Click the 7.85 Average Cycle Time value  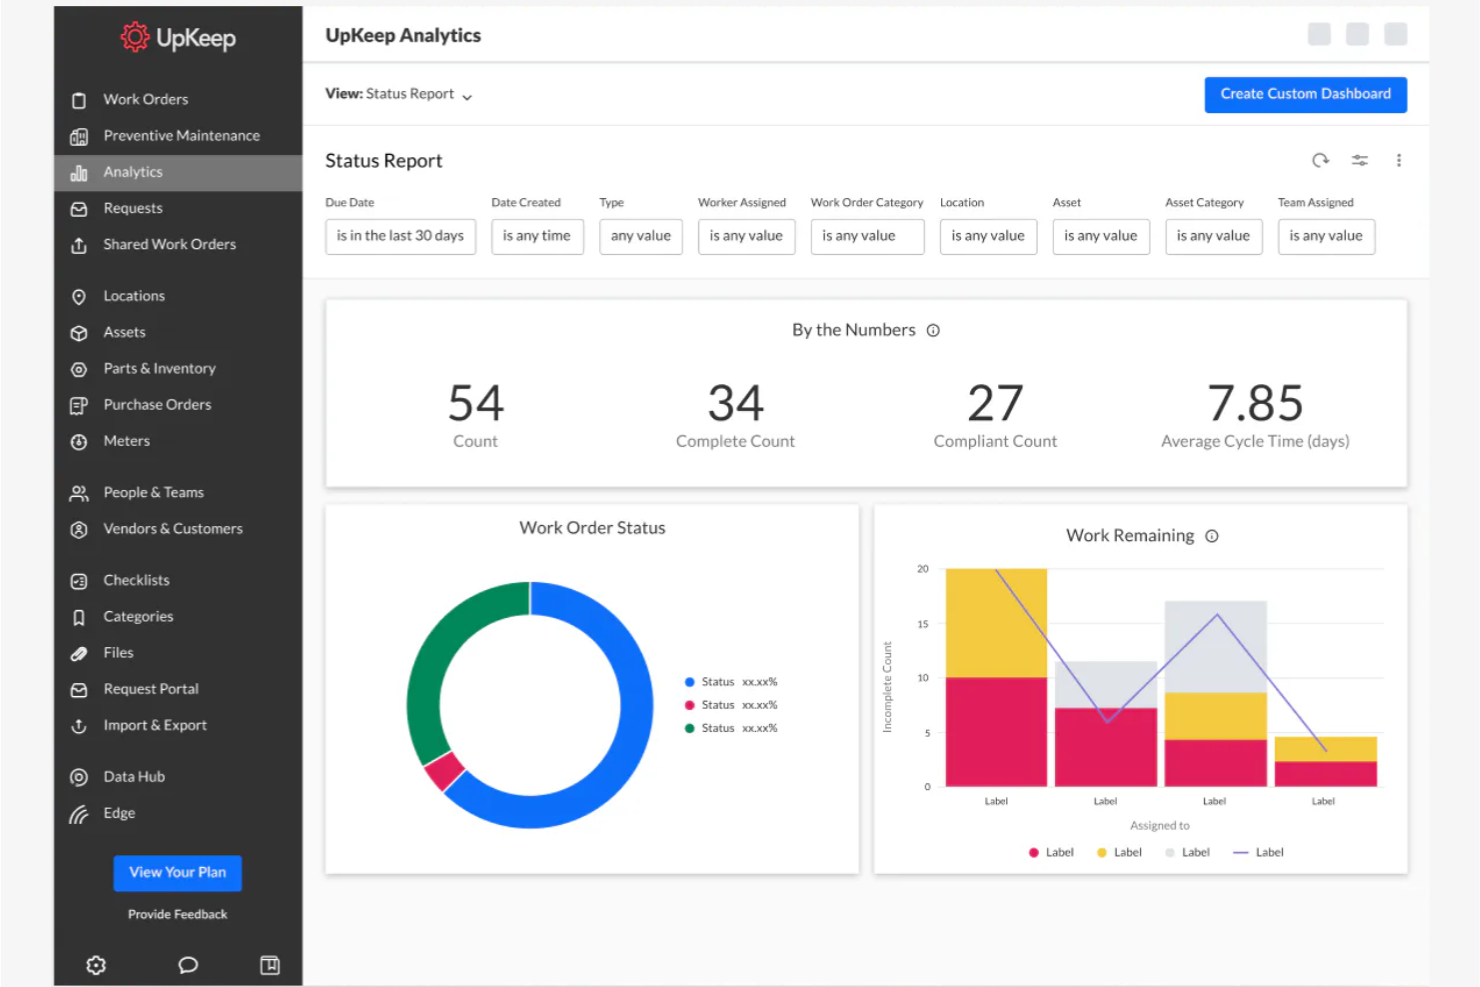coord(1255,404)
